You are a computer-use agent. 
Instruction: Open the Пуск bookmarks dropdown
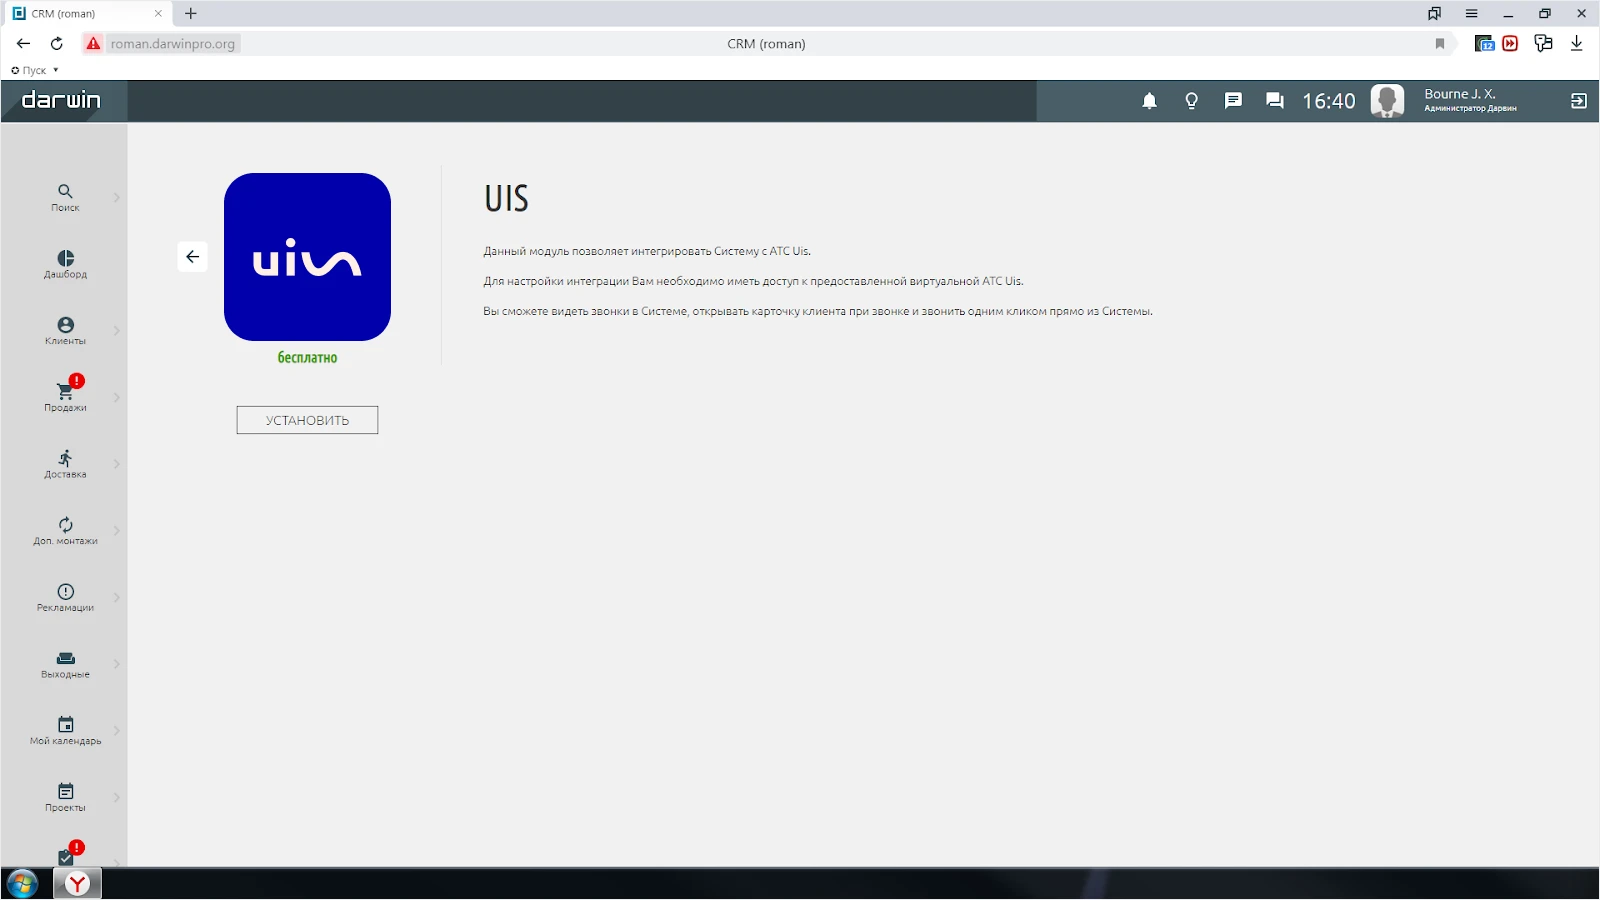pyautogui.click(x=35, y=70)
